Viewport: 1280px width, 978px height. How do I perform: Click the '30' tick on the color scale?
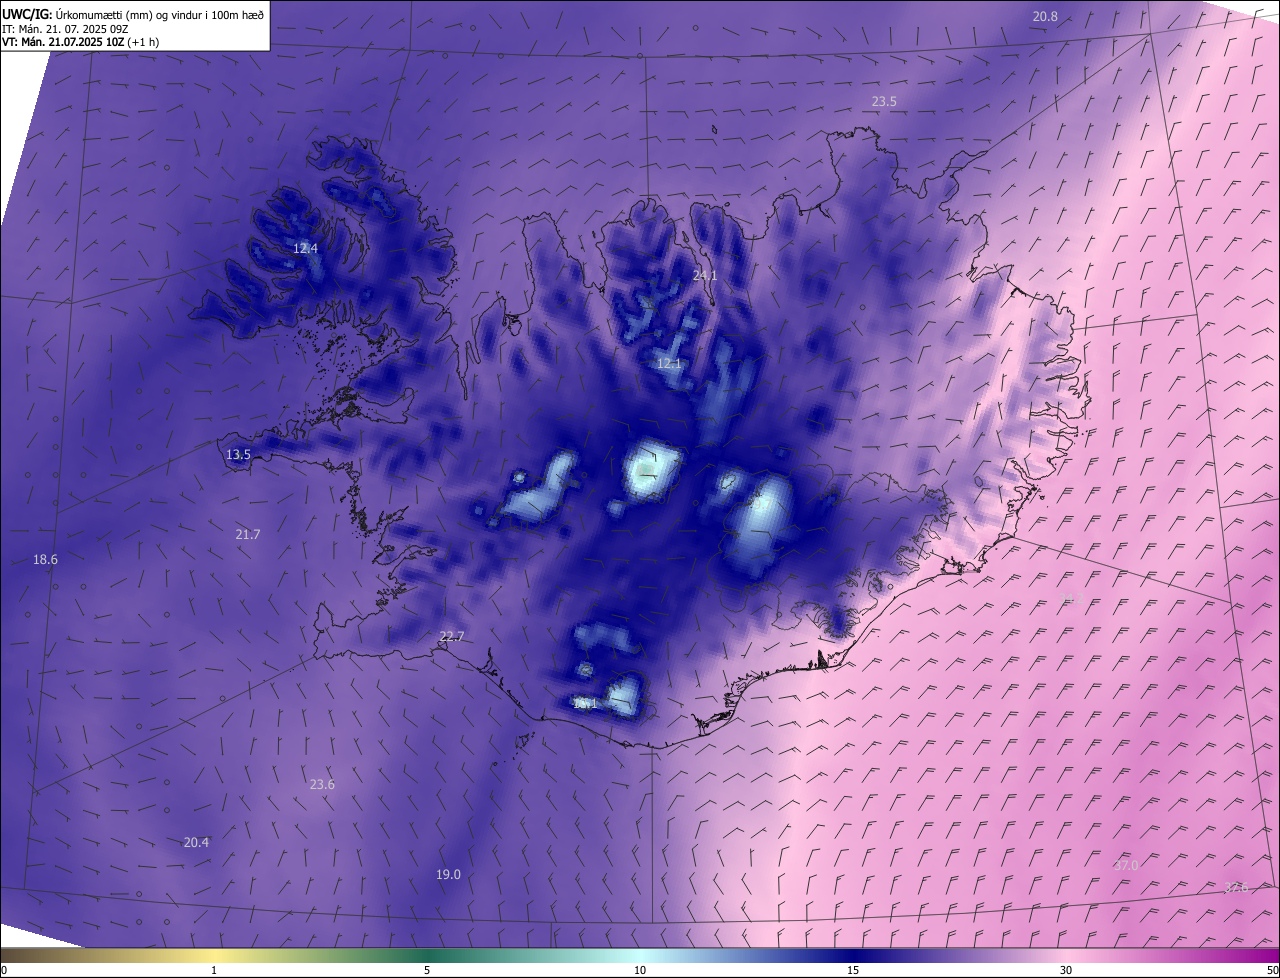point(1066,970)
